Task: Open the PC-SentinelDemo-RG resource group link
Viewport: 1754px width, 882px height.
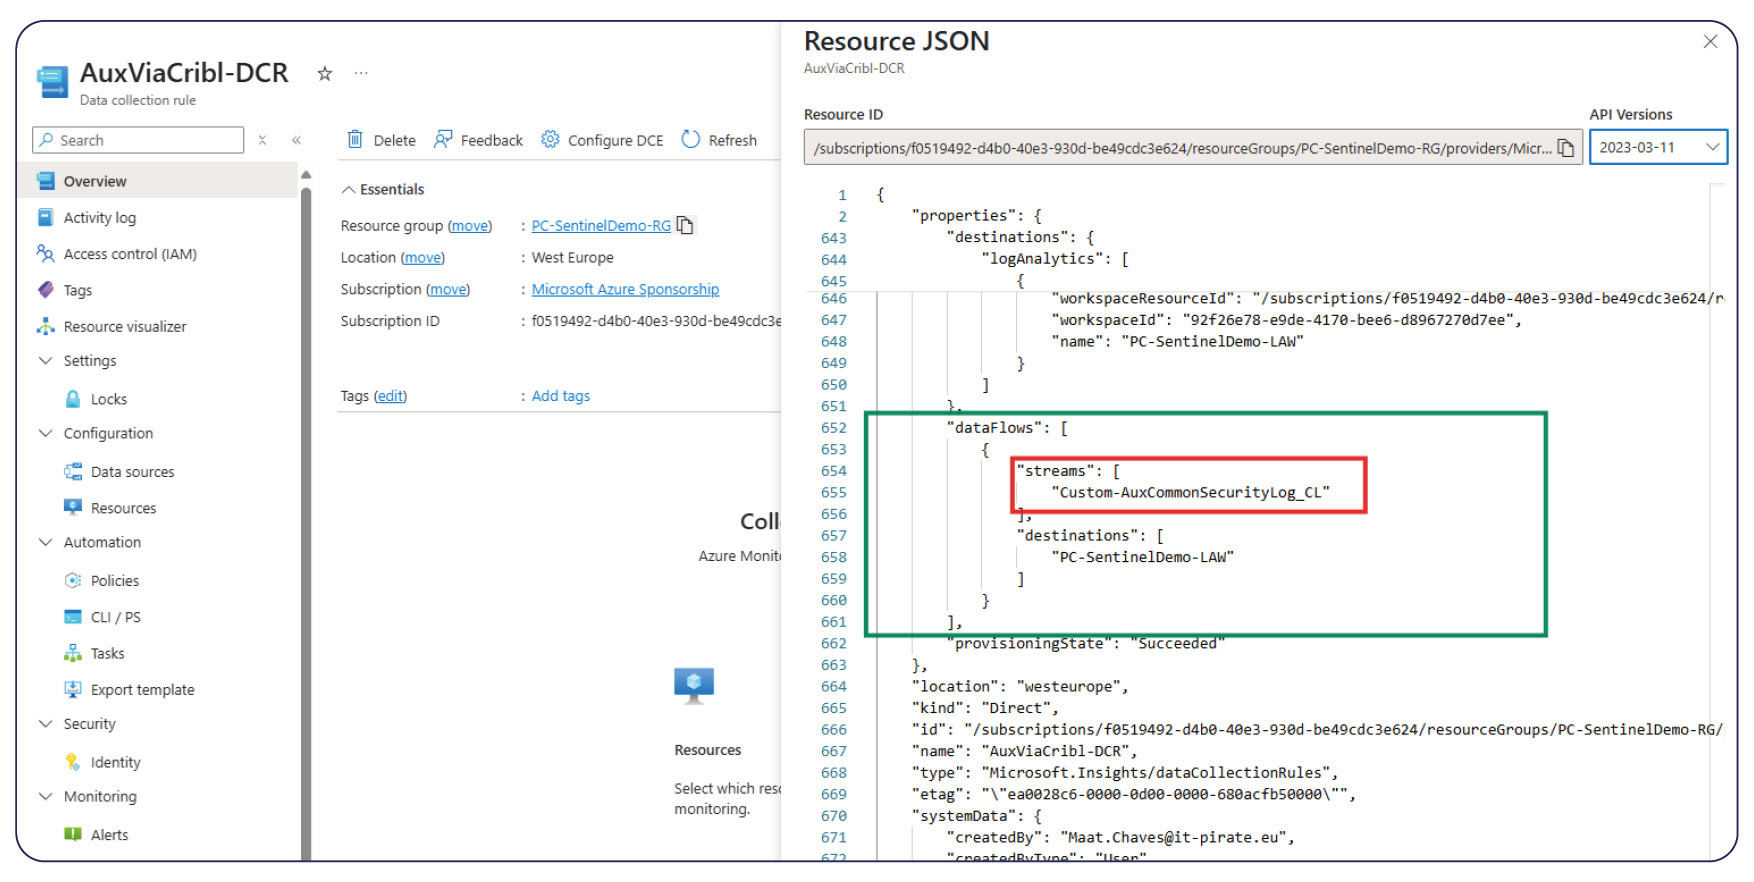Action: click(601, 226)
